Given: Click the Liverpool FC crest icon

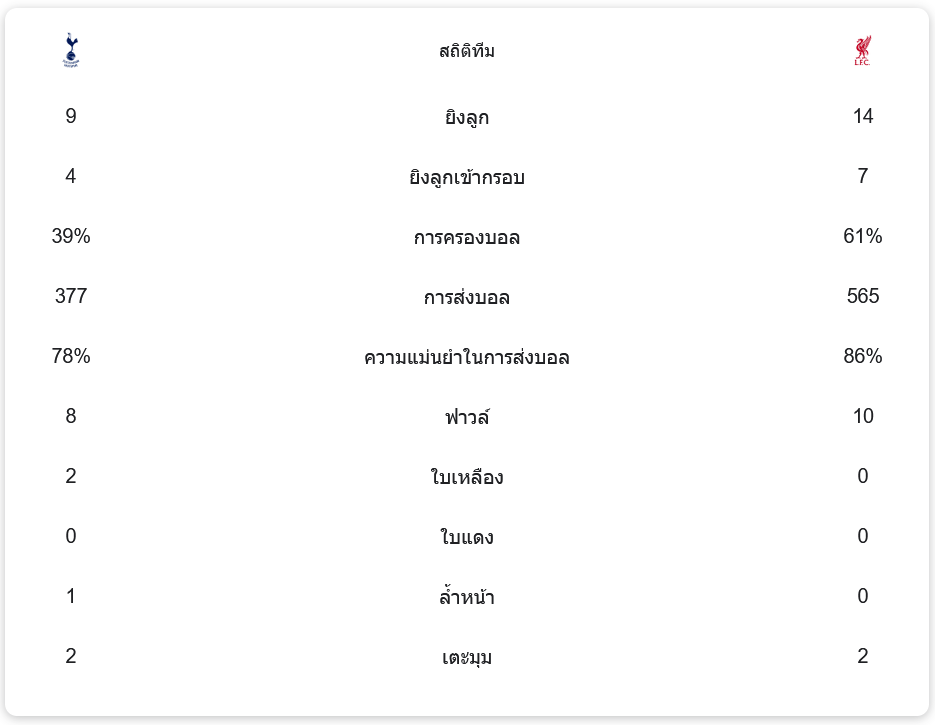Looking at the screenshot, I should pyautogui.click(x=862, y=51).
